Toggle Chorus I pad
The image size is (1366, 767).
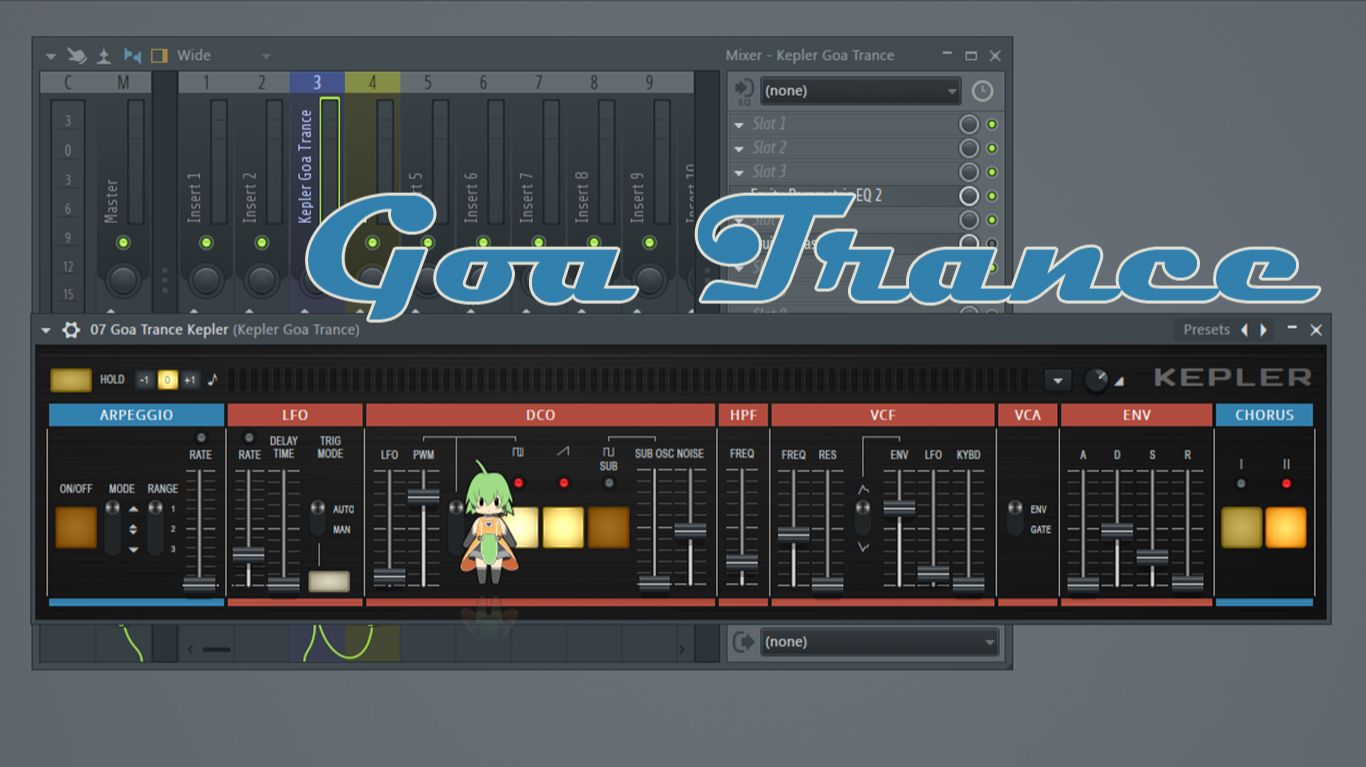pyautogui.click(x=1241, y=527)
